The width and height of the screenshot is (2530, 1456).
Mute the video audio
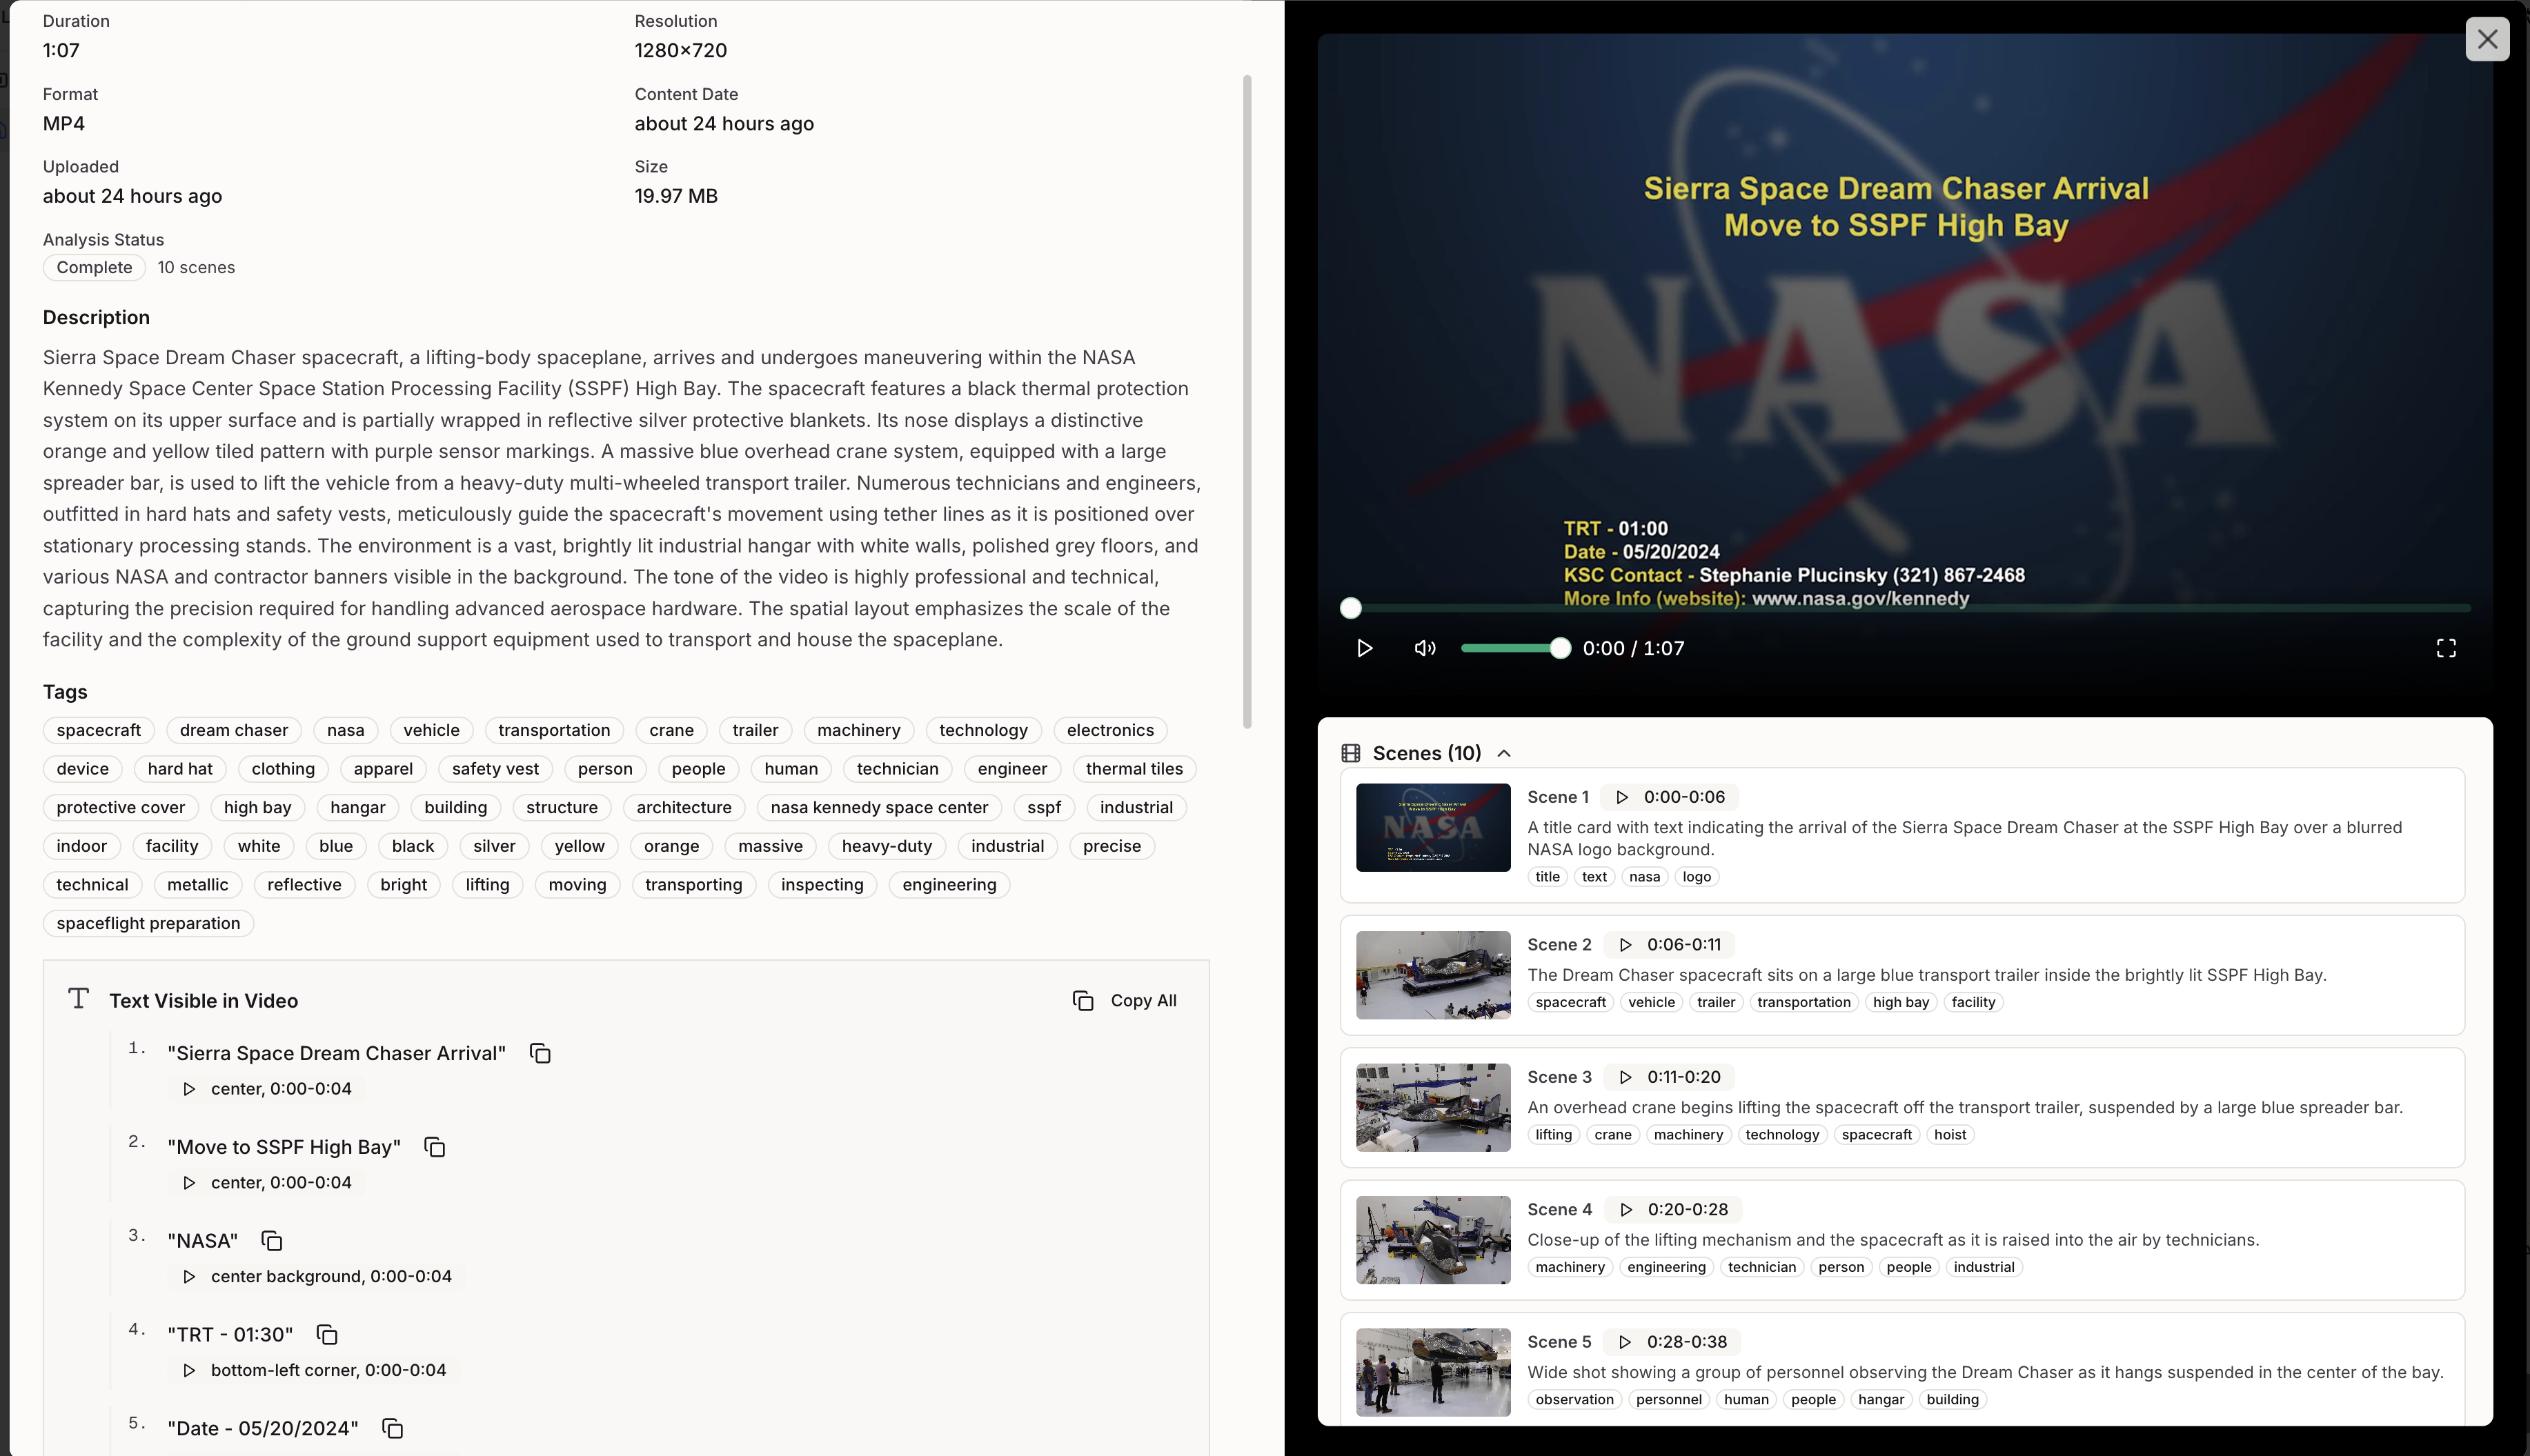(x=1424, y=648)
